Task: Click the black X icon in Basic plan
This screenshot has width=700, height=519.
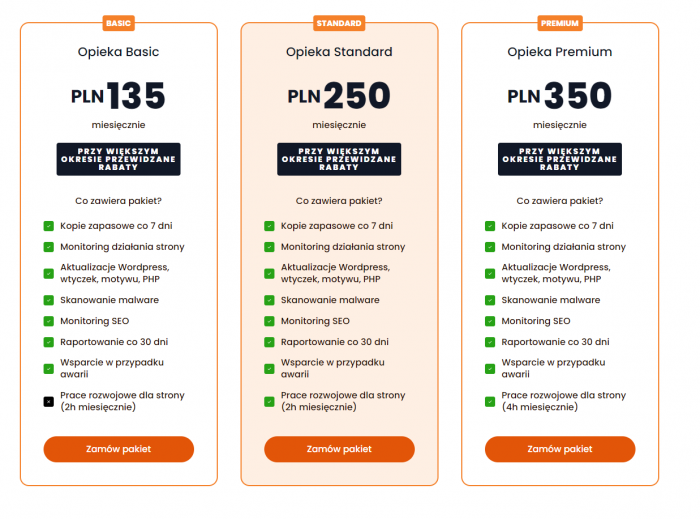Action: click(48, 401)
